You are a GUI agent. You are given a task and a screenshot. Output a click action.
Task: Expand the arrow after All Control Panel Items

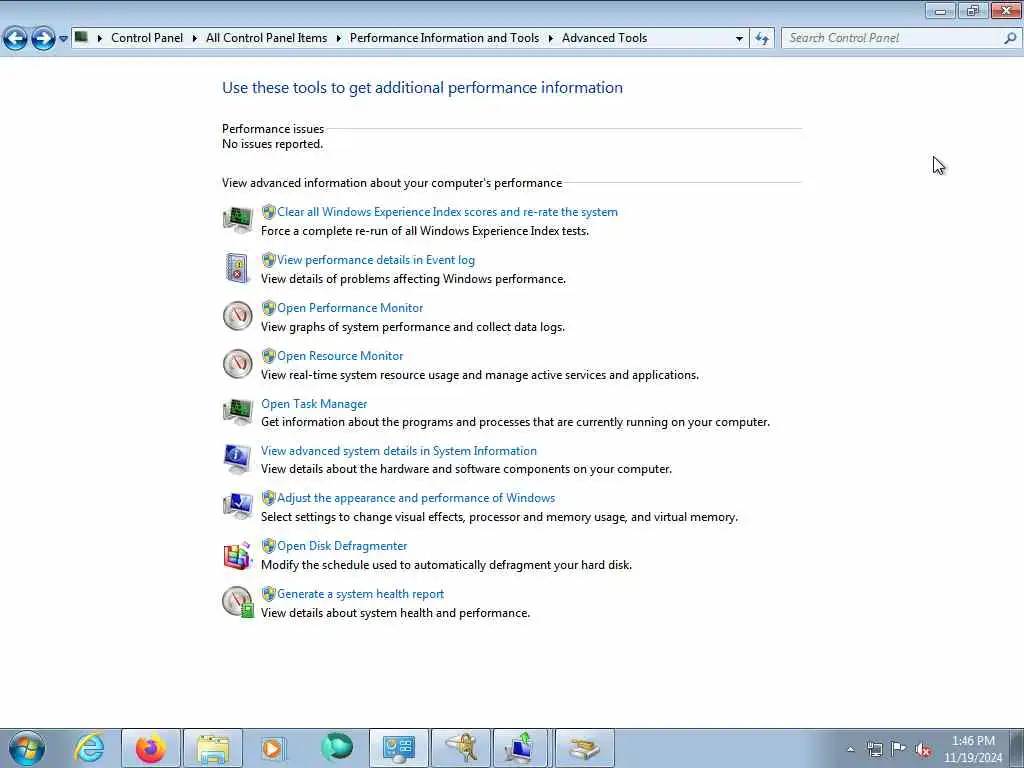point(338,39)
